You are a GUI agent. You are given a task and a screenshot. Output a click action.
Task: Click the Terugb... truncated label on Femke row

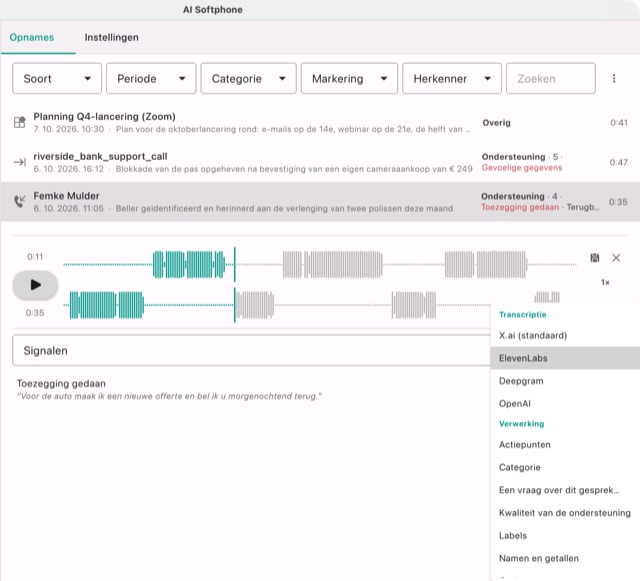[583, 207]
